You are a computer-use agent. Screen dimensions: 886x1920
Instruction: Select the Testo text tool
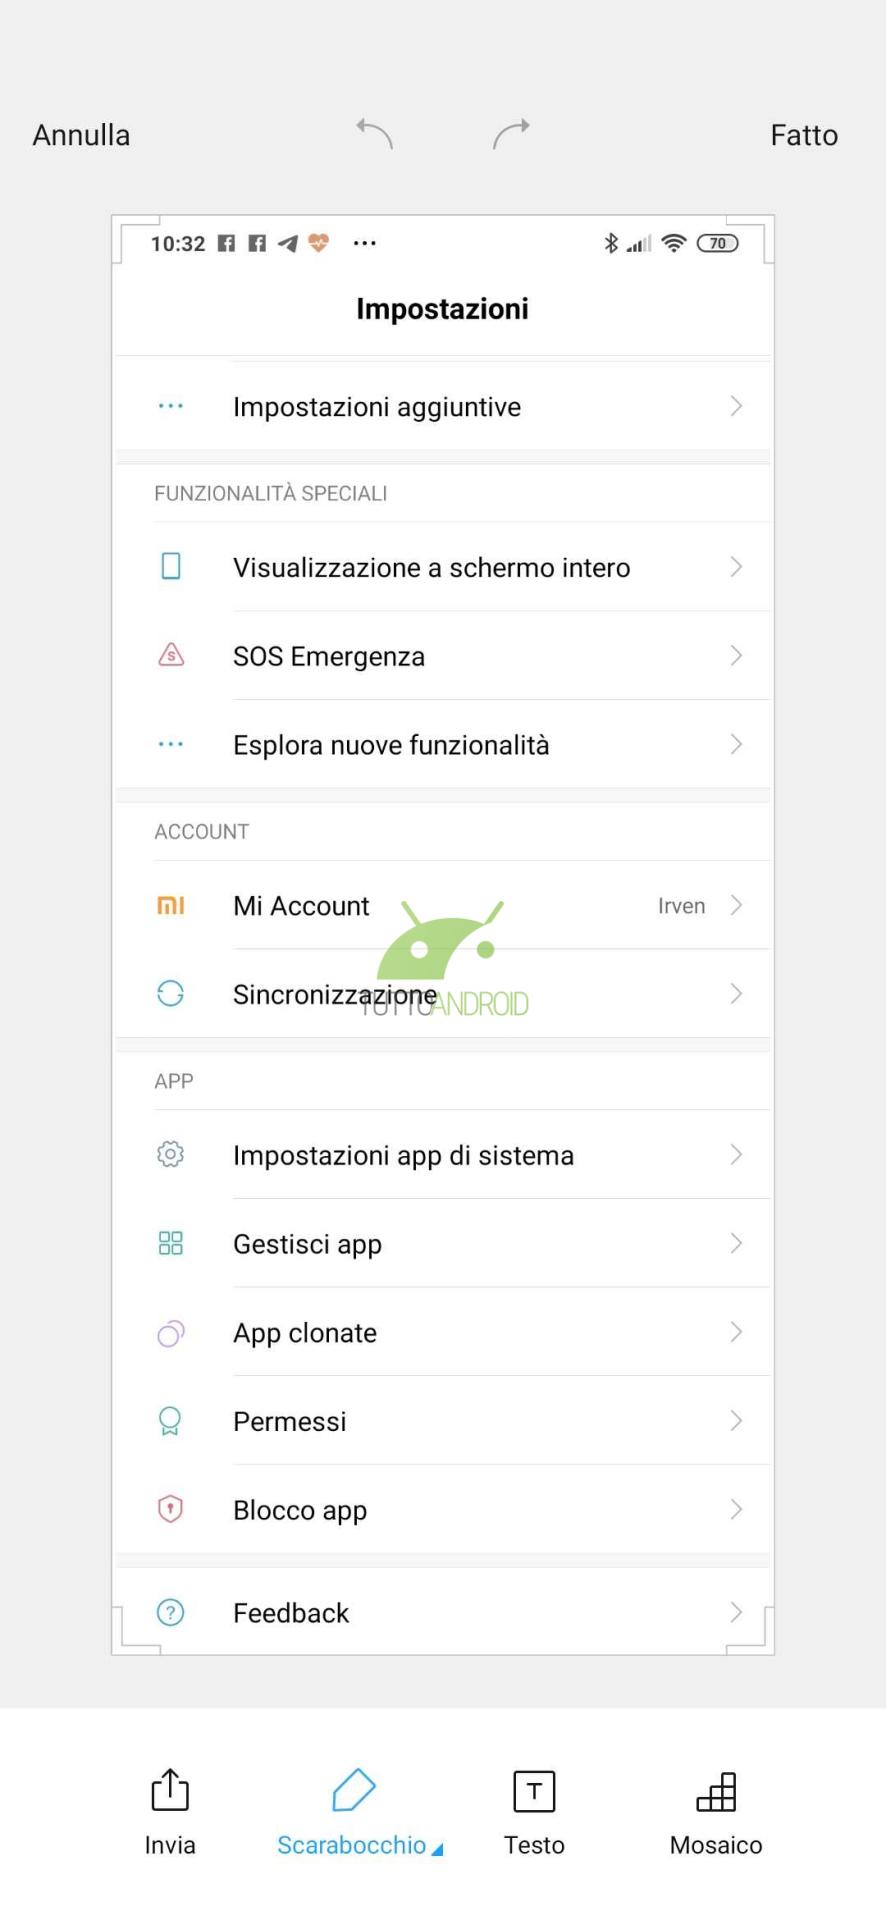click(x=534, y=1791)
